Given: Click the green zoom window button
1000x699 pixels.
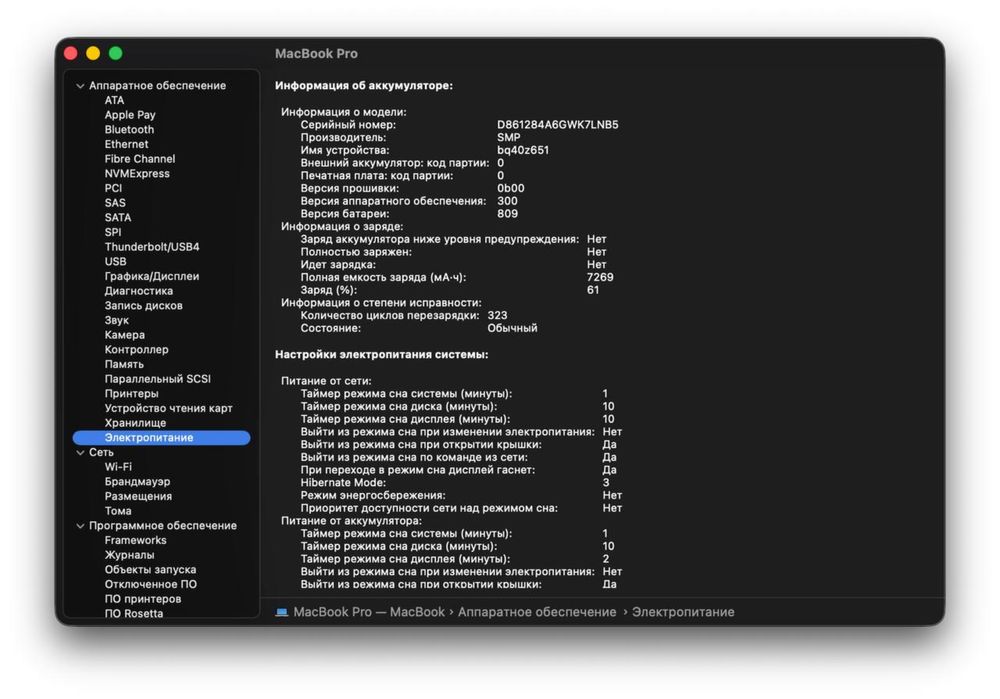Looking at the screenshot, I should pos(115,54).
